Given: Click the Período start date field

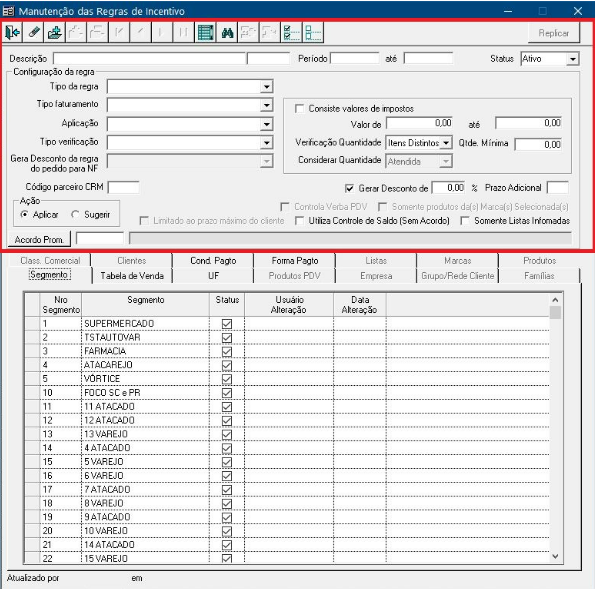Looking at the screenshot, I should (x=354, y=58).
